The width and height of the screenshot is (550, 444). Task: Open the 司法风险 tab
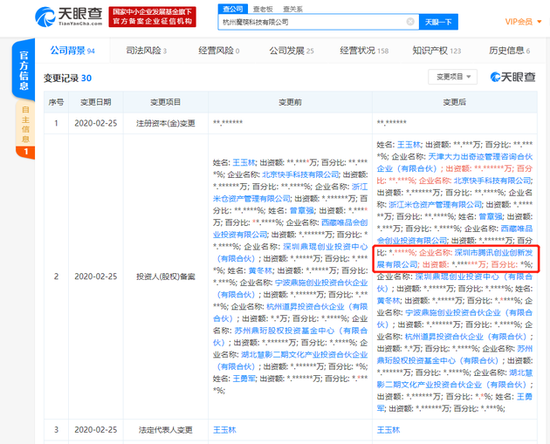146,51
